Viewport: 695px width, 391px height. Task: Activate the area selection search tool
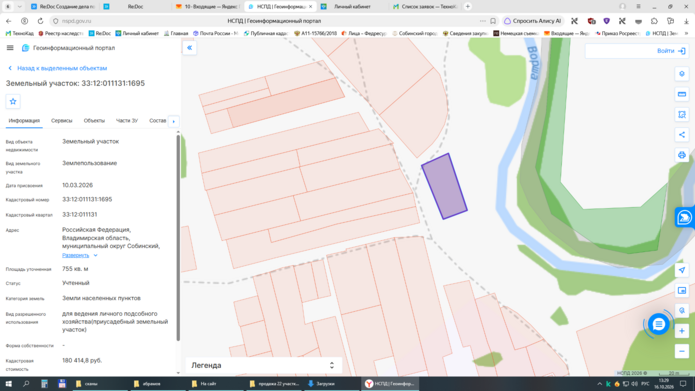[x=682, y=114]
